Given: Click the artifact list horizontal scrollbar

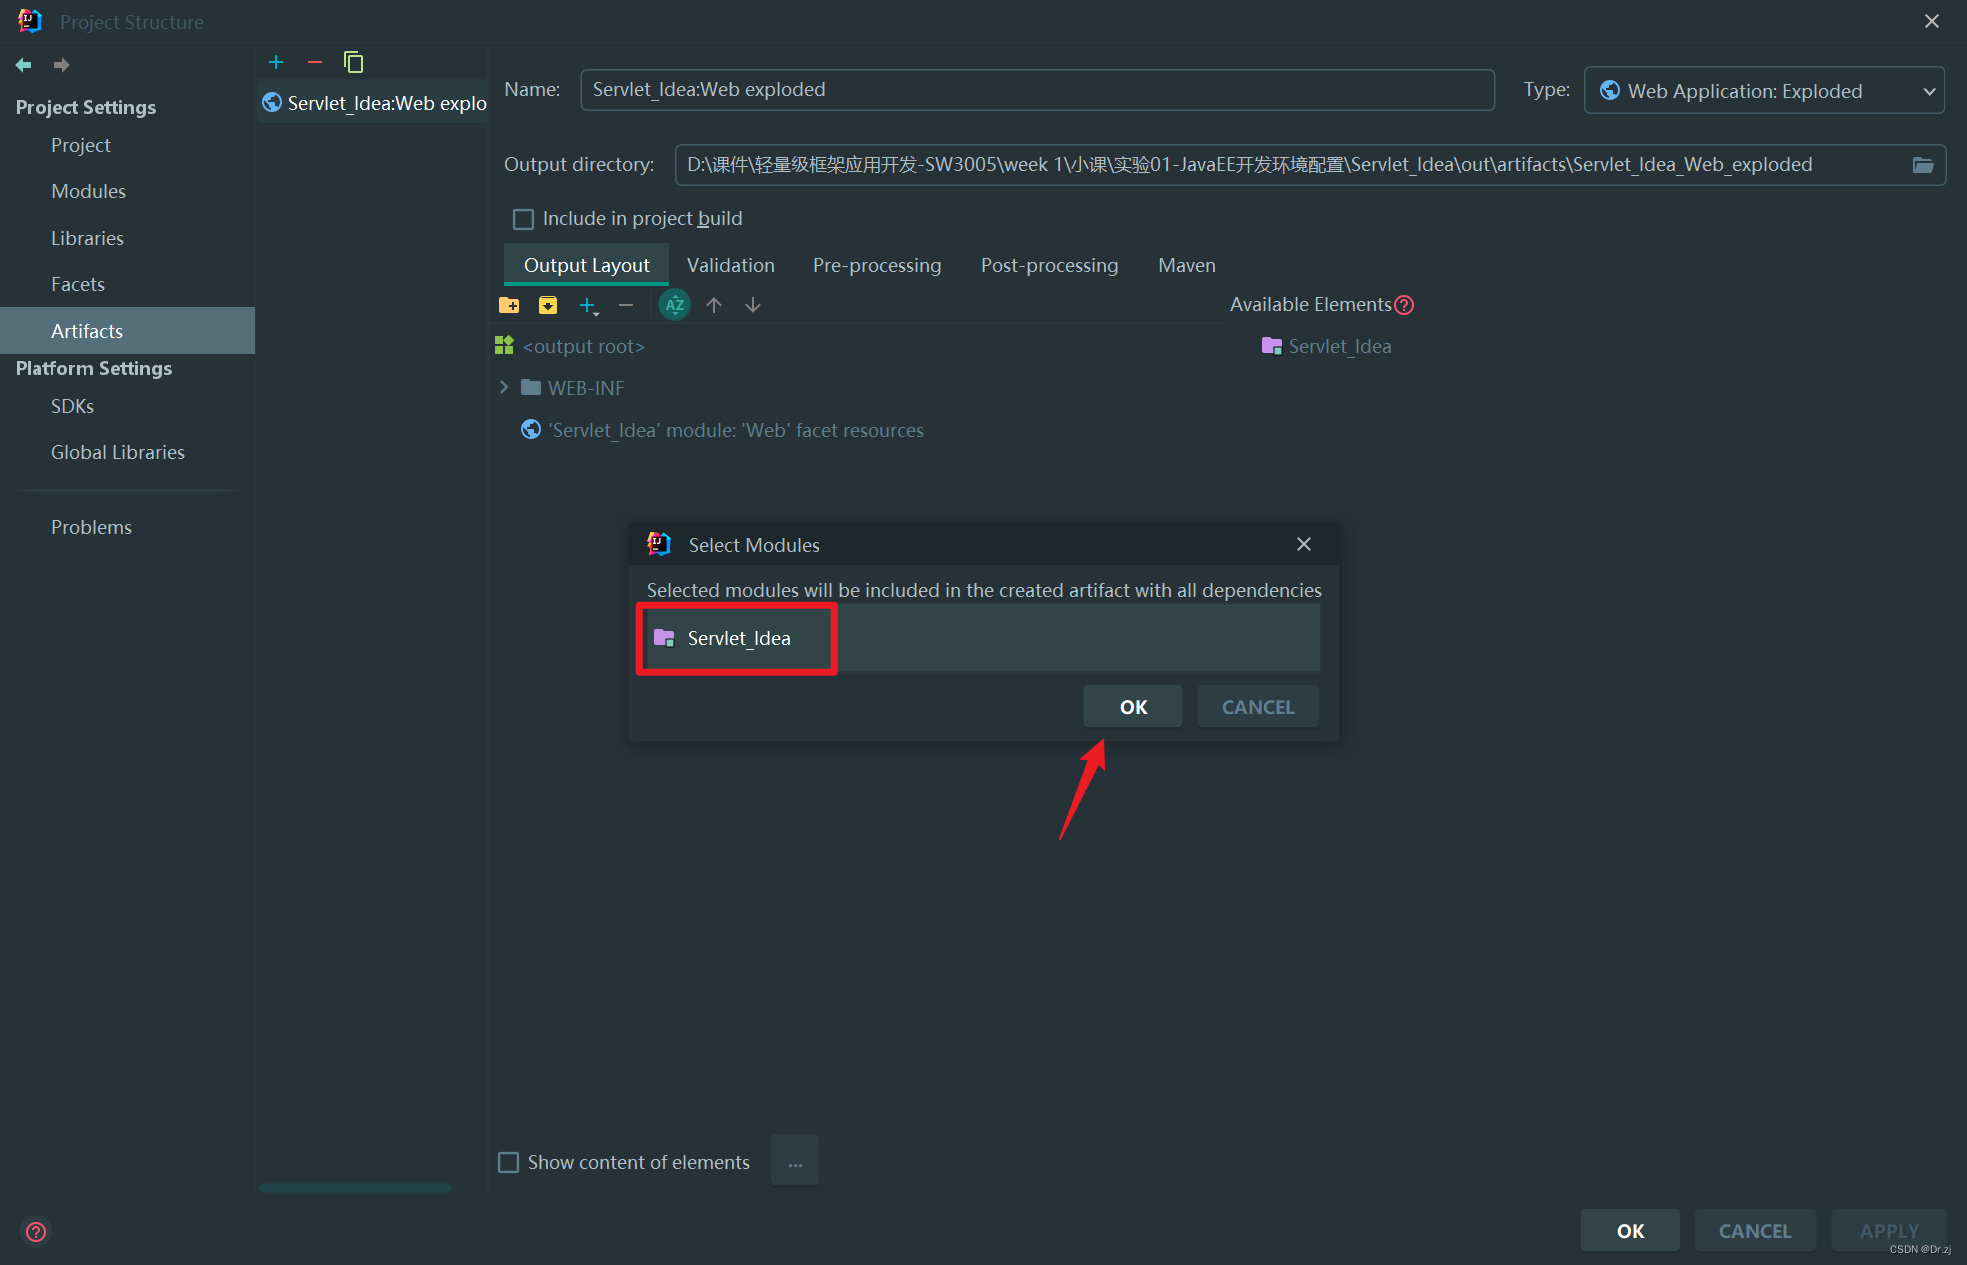Looking at the screenshot, I should pyautogui.click(x=355, y=1188).
